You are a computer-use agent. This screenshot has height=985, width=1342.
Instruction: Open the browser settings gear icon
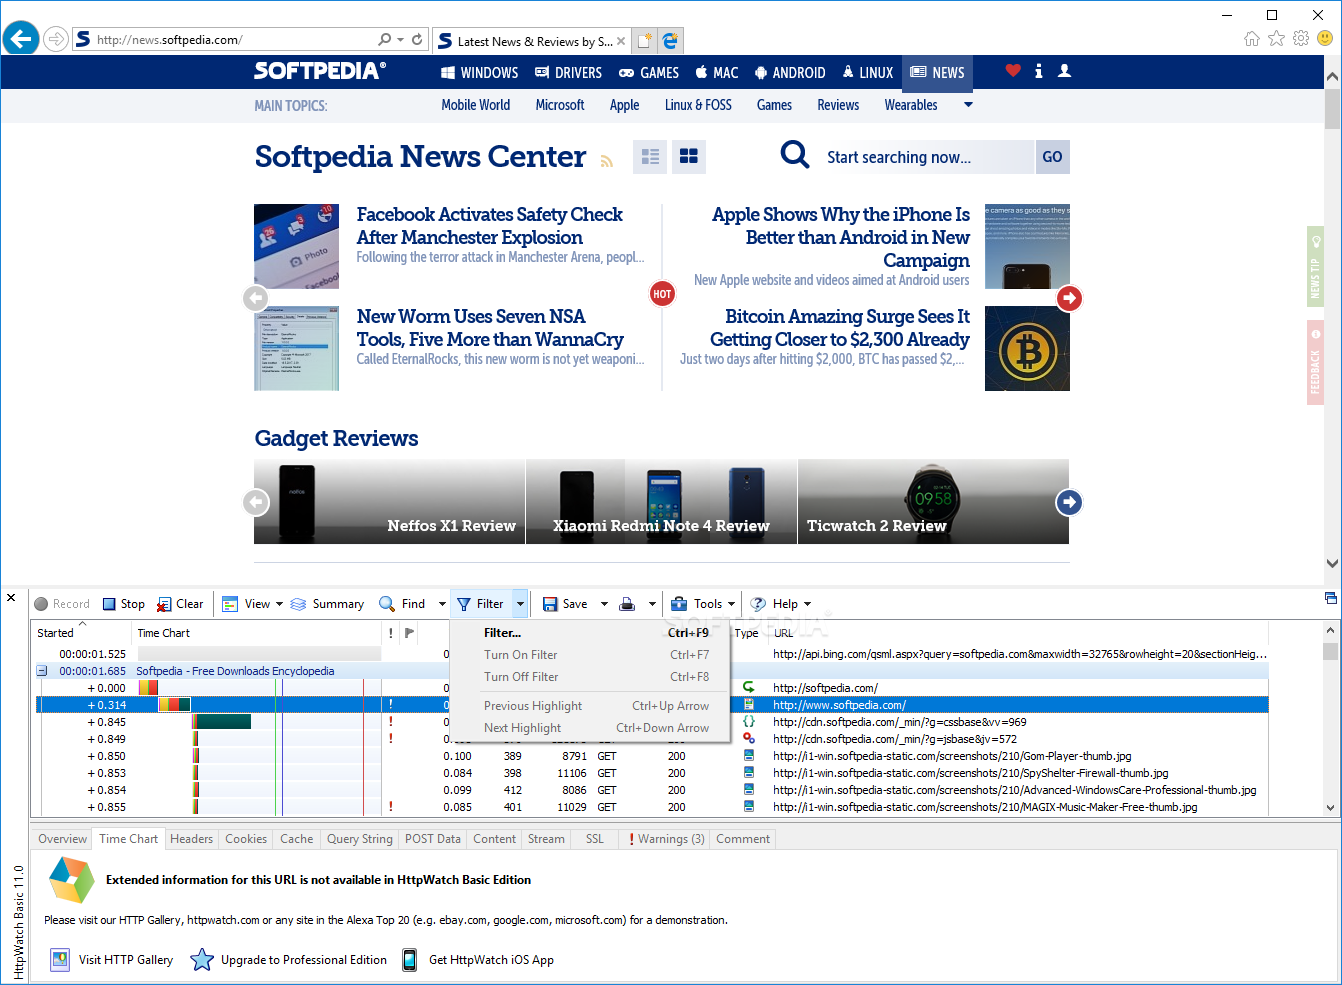[1301, 39]
